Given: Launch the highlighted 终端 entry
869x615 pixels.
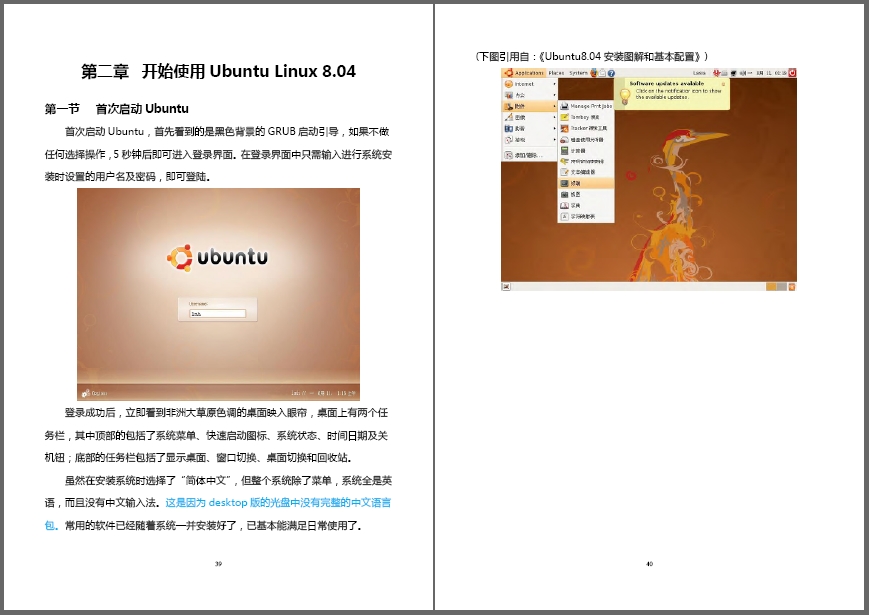Looking at the screenshot, I should pyautogui.click(x=586, y=183).
